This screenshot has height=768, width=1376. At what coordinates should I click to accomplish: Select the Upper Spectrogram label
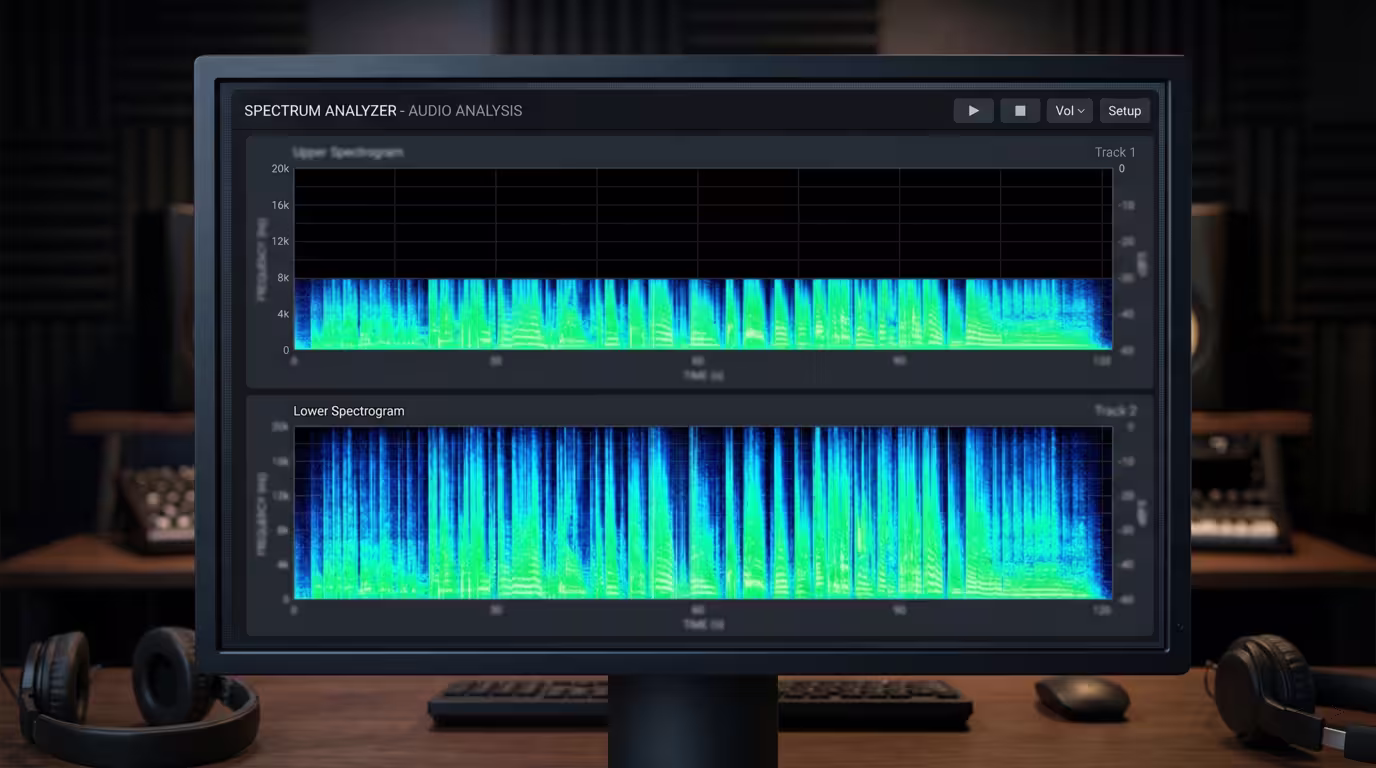pos(348,152)
